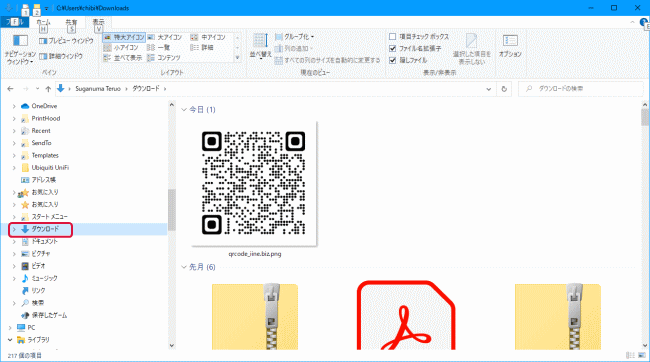Click the navigation pane scrollbar down arrow

(172, 345)
